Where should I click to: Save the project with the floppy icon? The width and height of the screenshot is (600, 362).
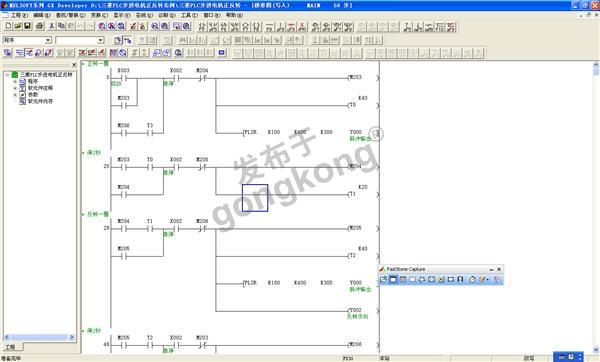tap(27, 26)
